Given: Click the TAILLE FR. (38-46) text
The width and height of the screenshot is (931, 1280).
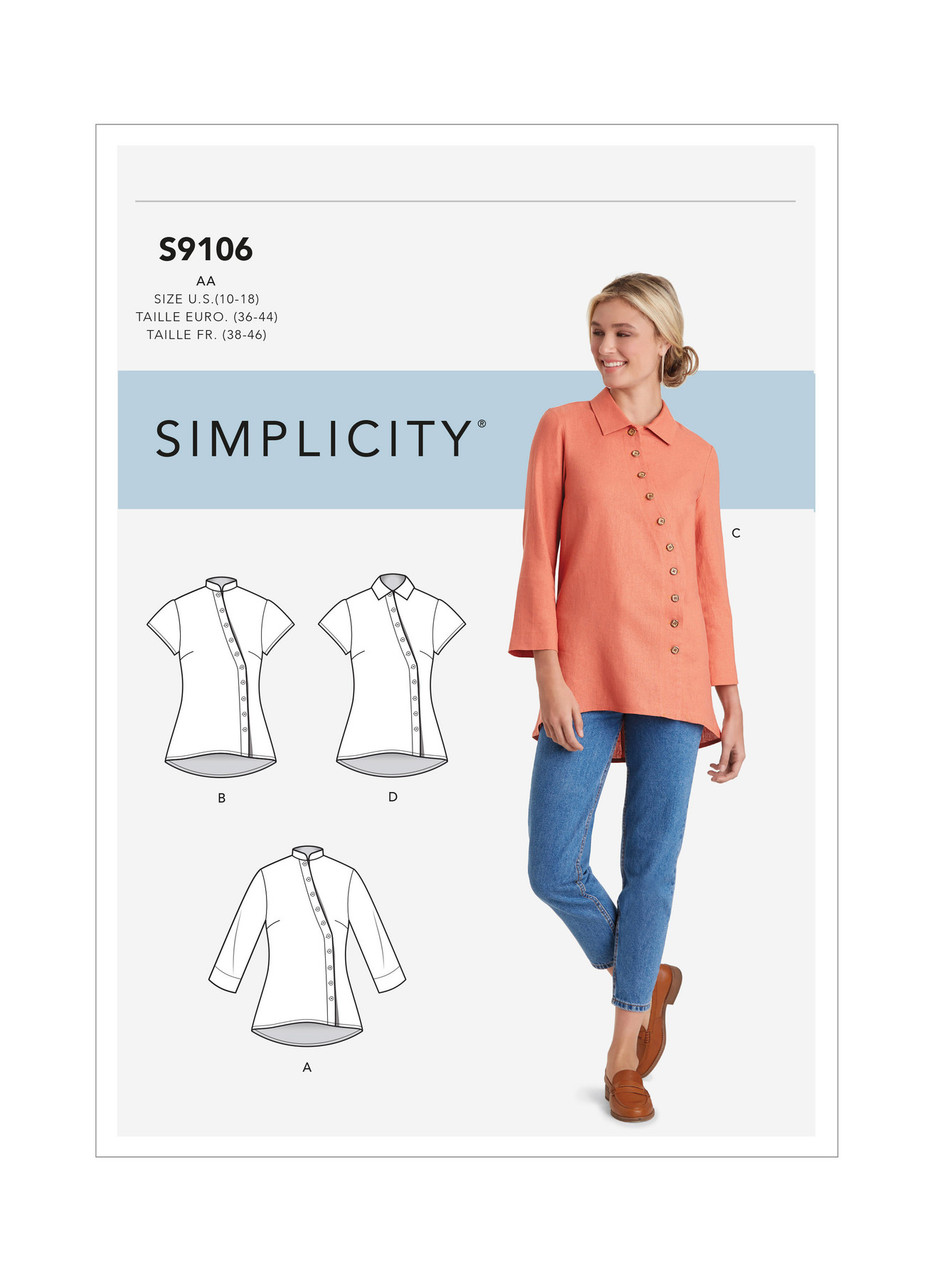Looking at the screenshot, I should coord(207,335).
